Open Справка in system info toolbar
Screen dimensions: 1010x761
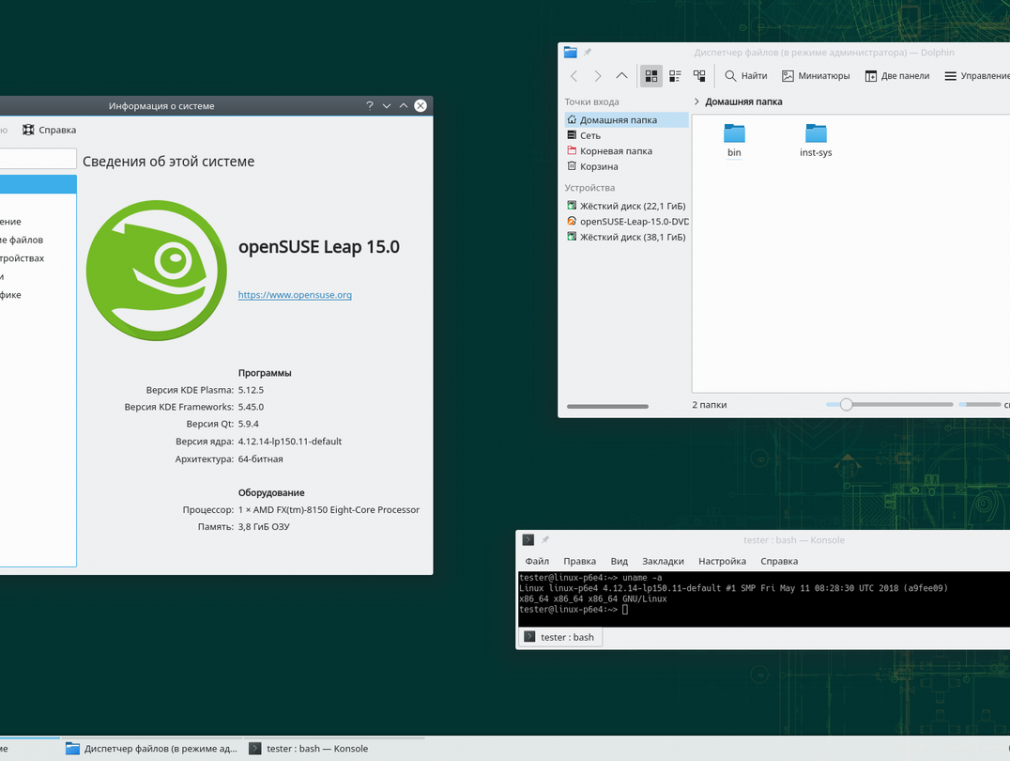pyautogui.click(x=50, y=130)
